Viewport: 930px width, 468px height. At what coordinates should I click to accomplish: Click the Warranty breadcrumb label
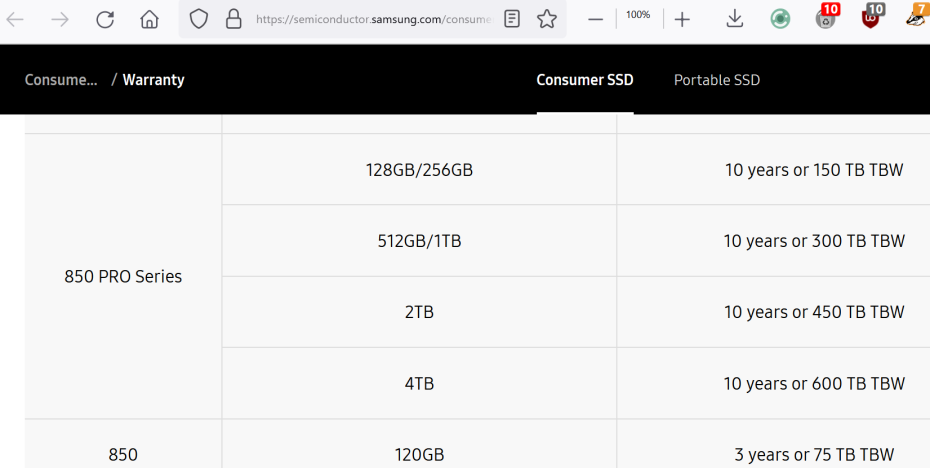153,80
